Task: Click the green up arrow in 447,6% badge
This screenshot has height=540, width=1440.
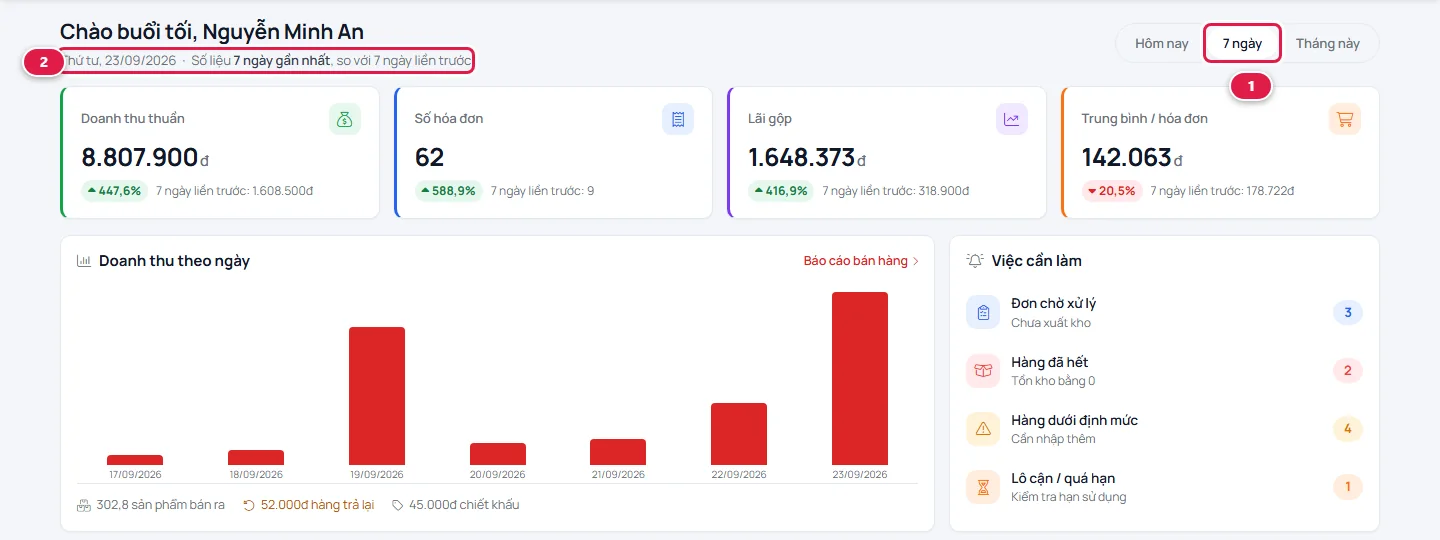Action: coord(92,190)
